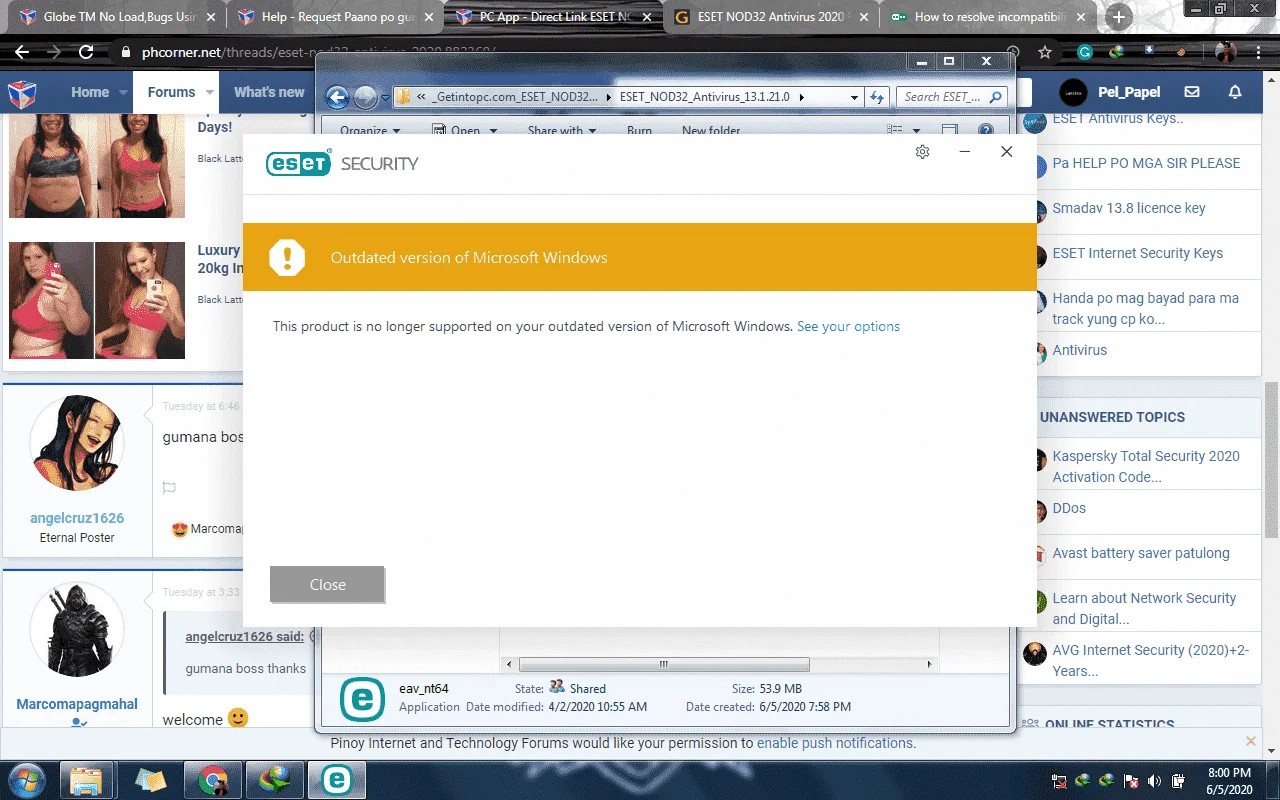
Task: Click 'enable push notifications' link
Action: 834,743
